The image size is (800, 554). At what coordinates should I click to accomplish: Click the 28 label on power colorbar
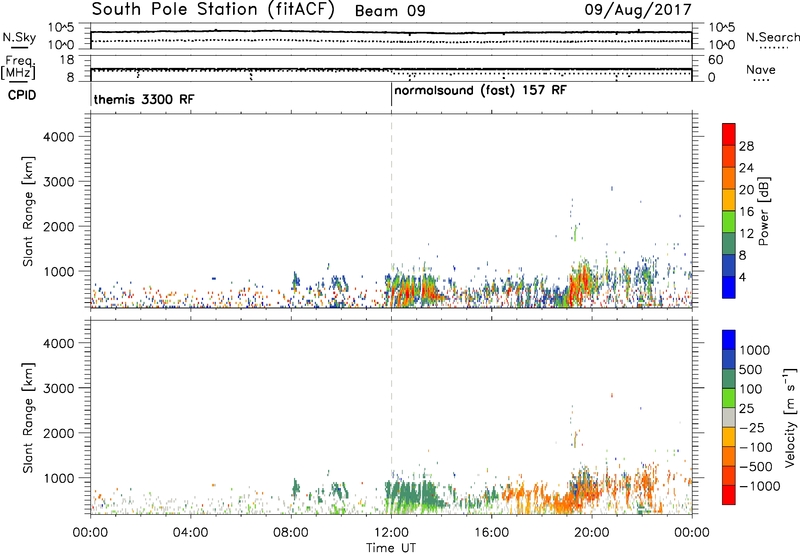click(746, 146)
